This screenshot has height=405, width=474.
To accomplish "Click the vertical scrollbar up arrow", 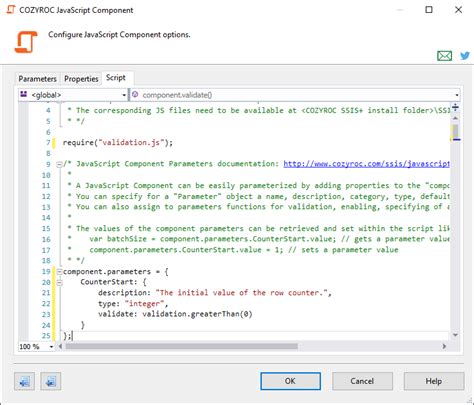I will [x=455, y=118].
